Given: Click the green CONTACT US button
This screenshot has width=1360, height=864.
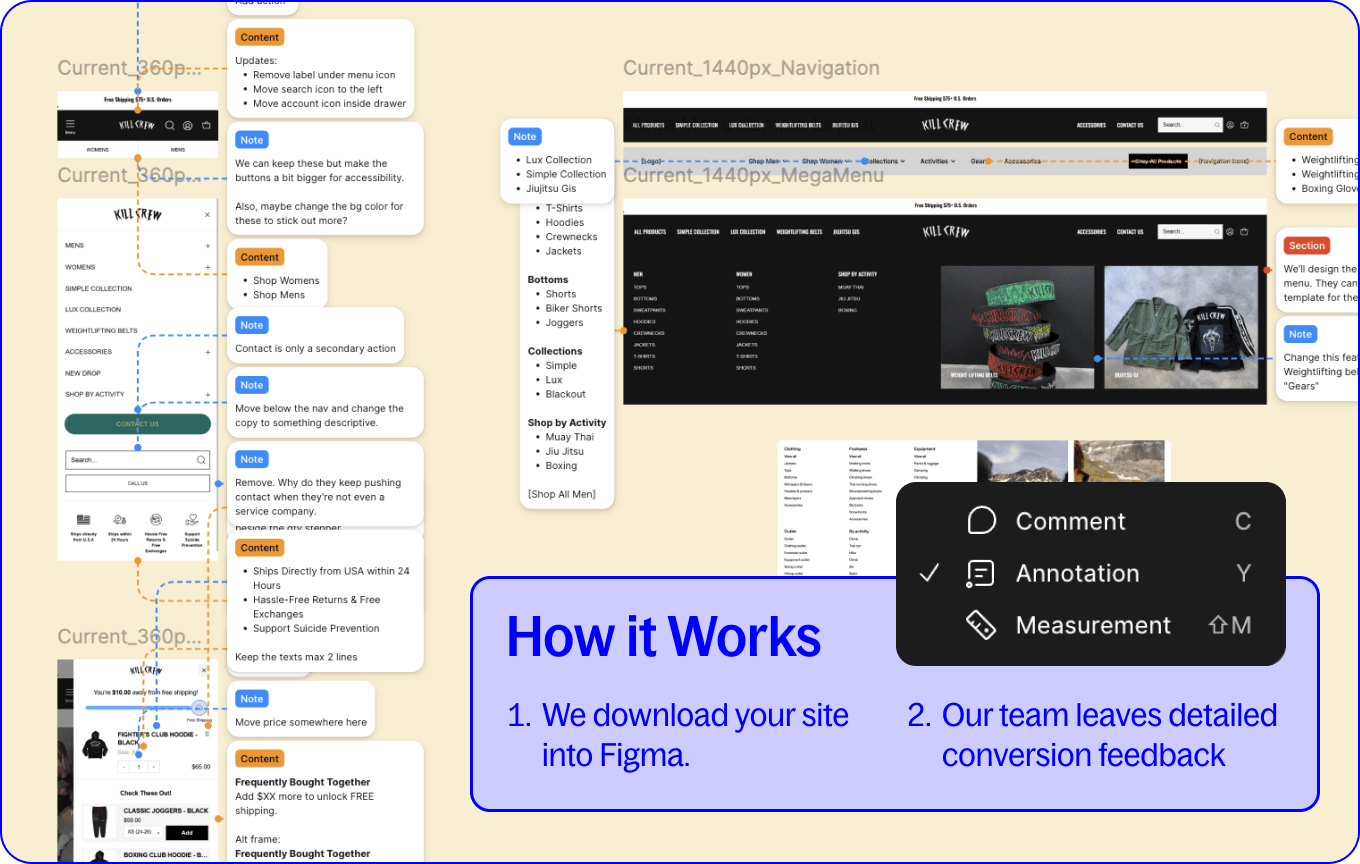Looking at the screenshot, I should coord(138,424).
